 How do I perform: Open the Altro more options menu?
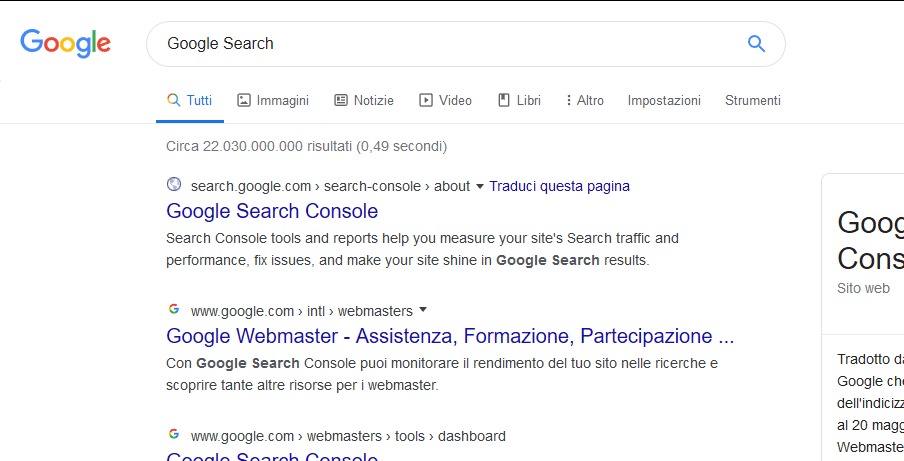tap(585, 100)
